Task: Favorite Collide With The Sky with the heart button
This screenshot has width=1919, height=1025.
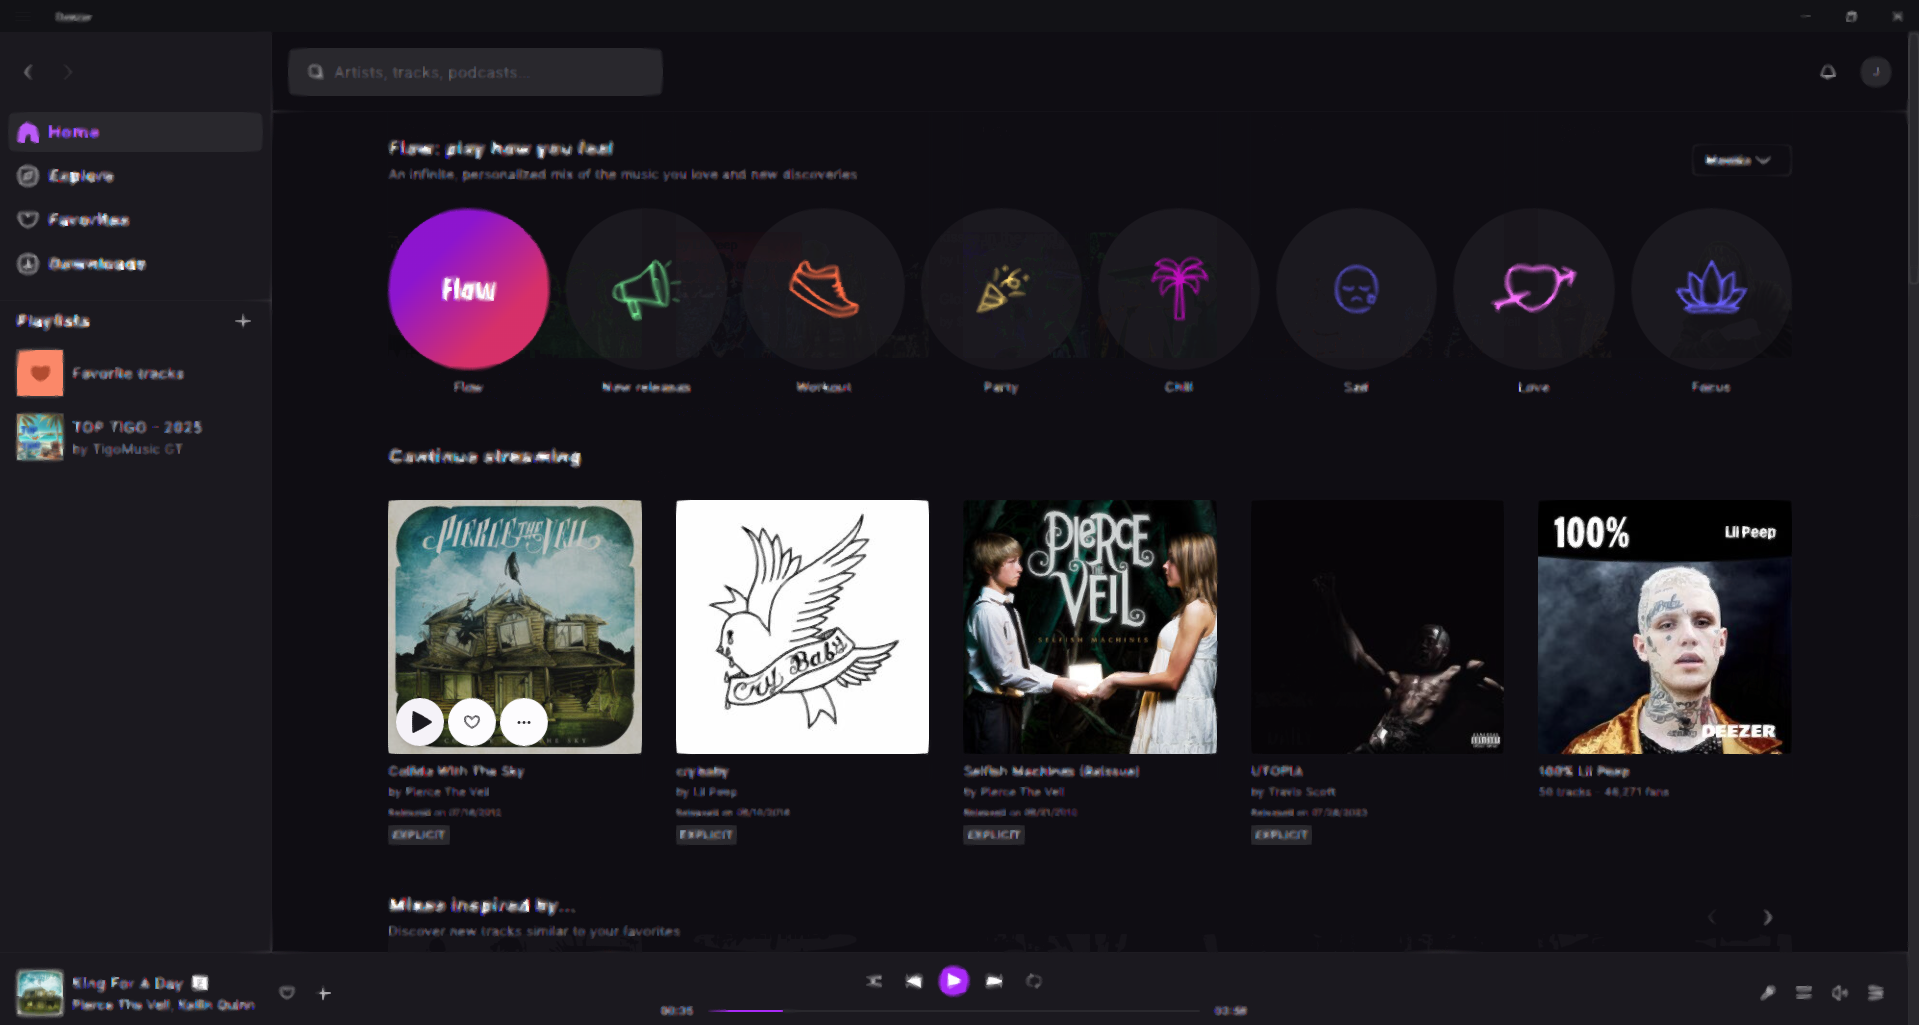Action: tap(472, 721)
